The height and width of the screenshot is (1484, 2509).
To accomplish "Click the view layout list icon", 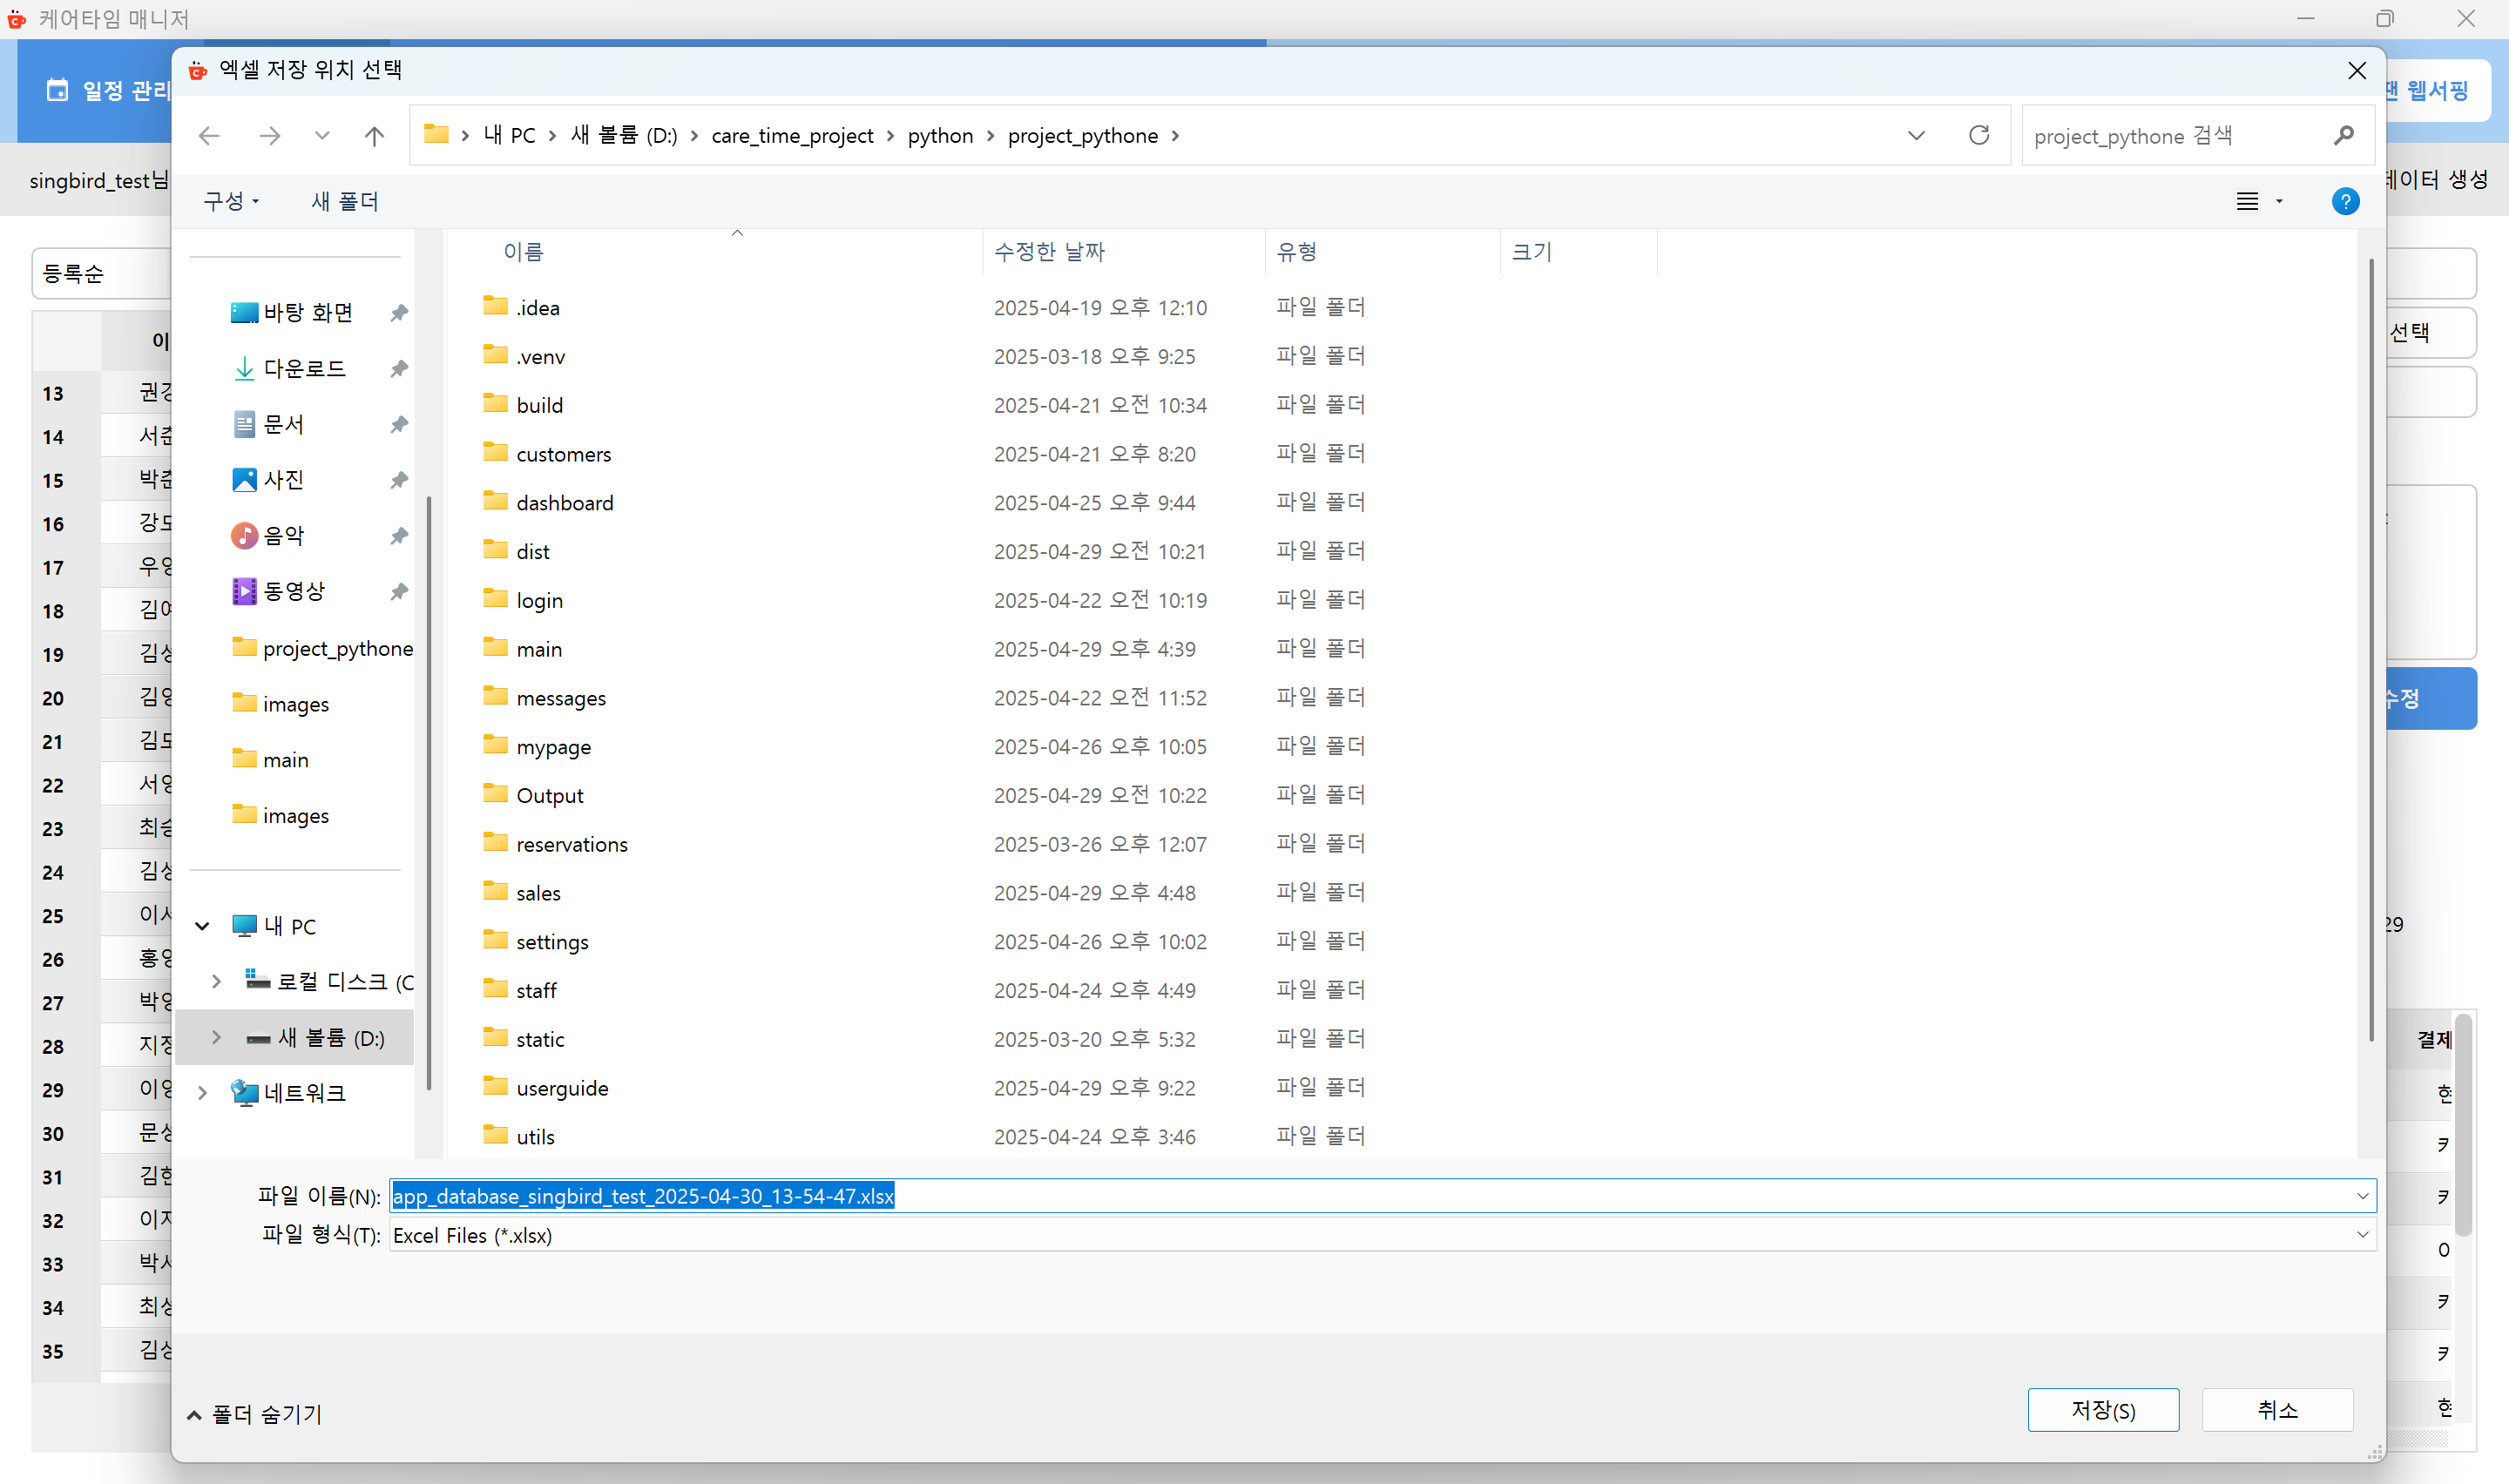I will pos(2247,201).
